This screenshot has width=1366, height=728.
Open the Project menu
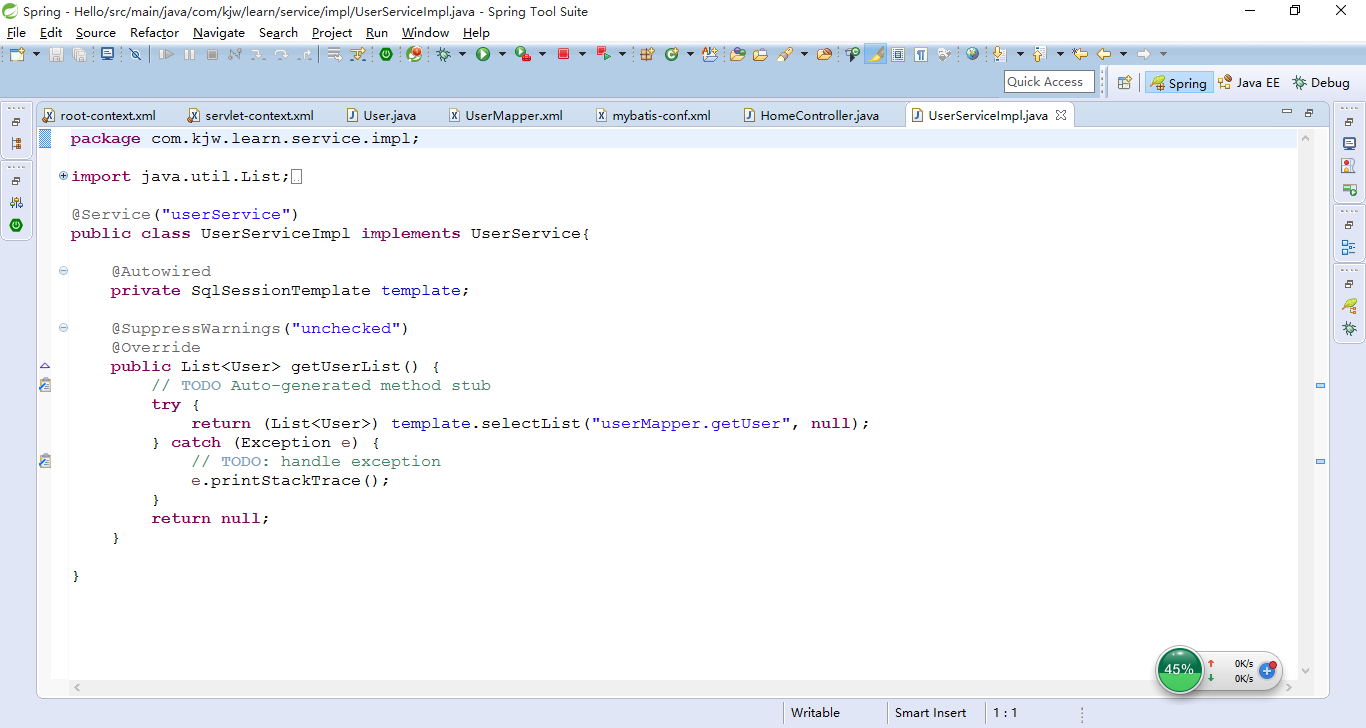[332, 32]
